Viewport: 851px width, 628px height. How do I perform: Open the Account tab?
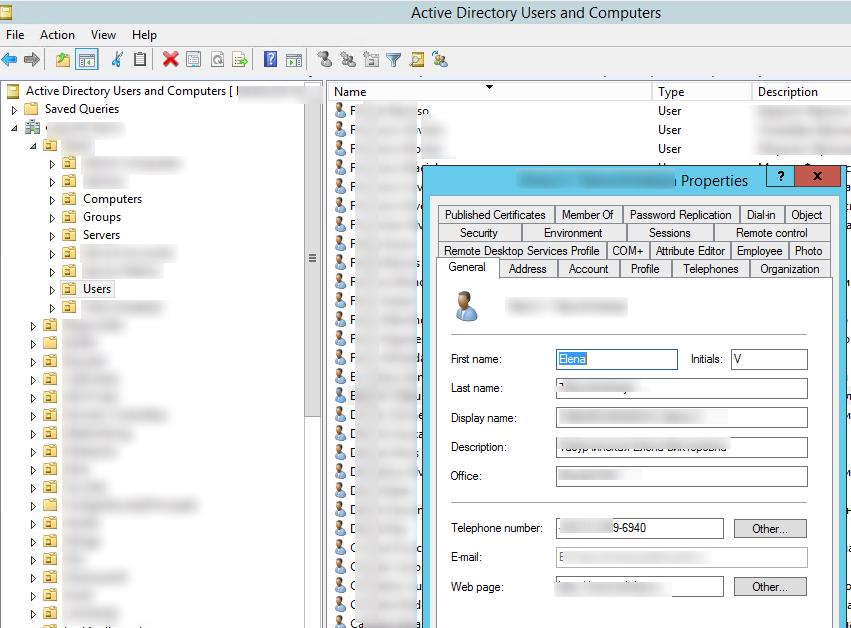click(588, 269)
